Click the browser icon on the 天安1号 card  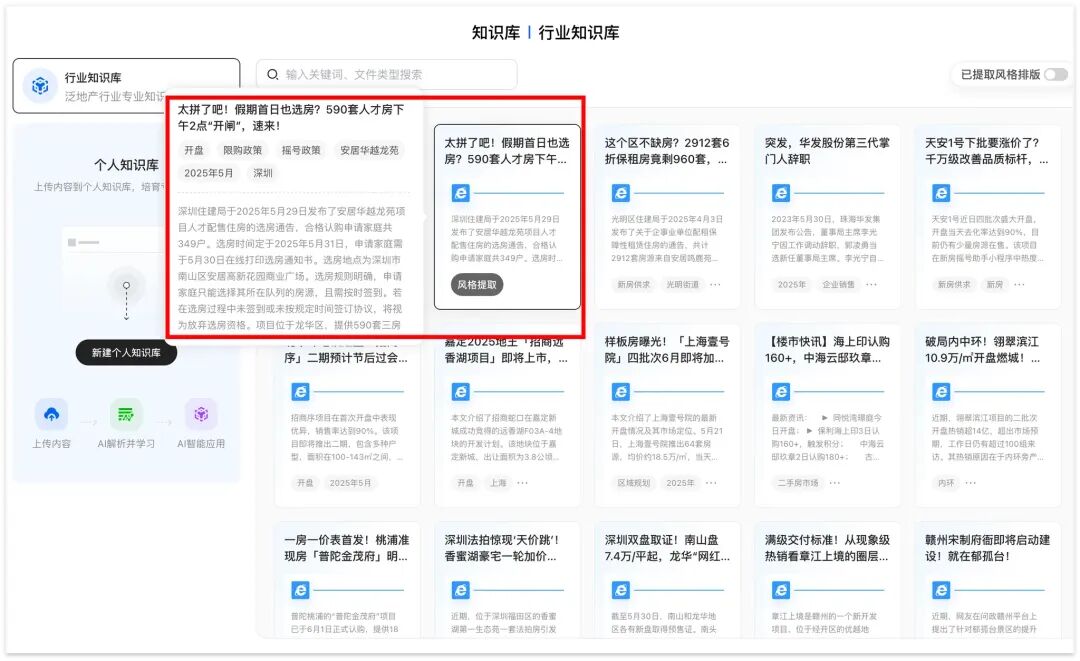[x=941, y=193]
